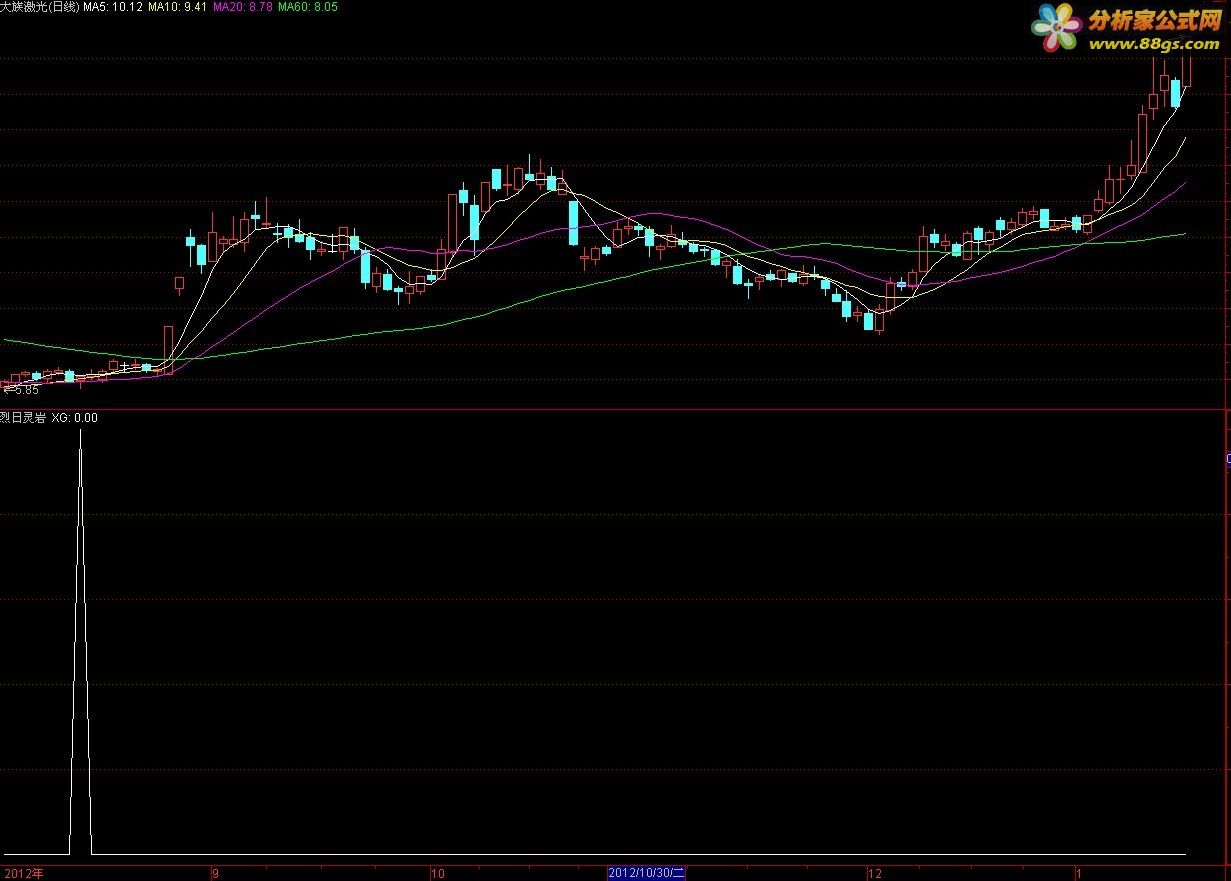Click the stock name 大族激光(日线)
Image resolution: width=1231 pixels, height=881 pixels.
(40, 7)
